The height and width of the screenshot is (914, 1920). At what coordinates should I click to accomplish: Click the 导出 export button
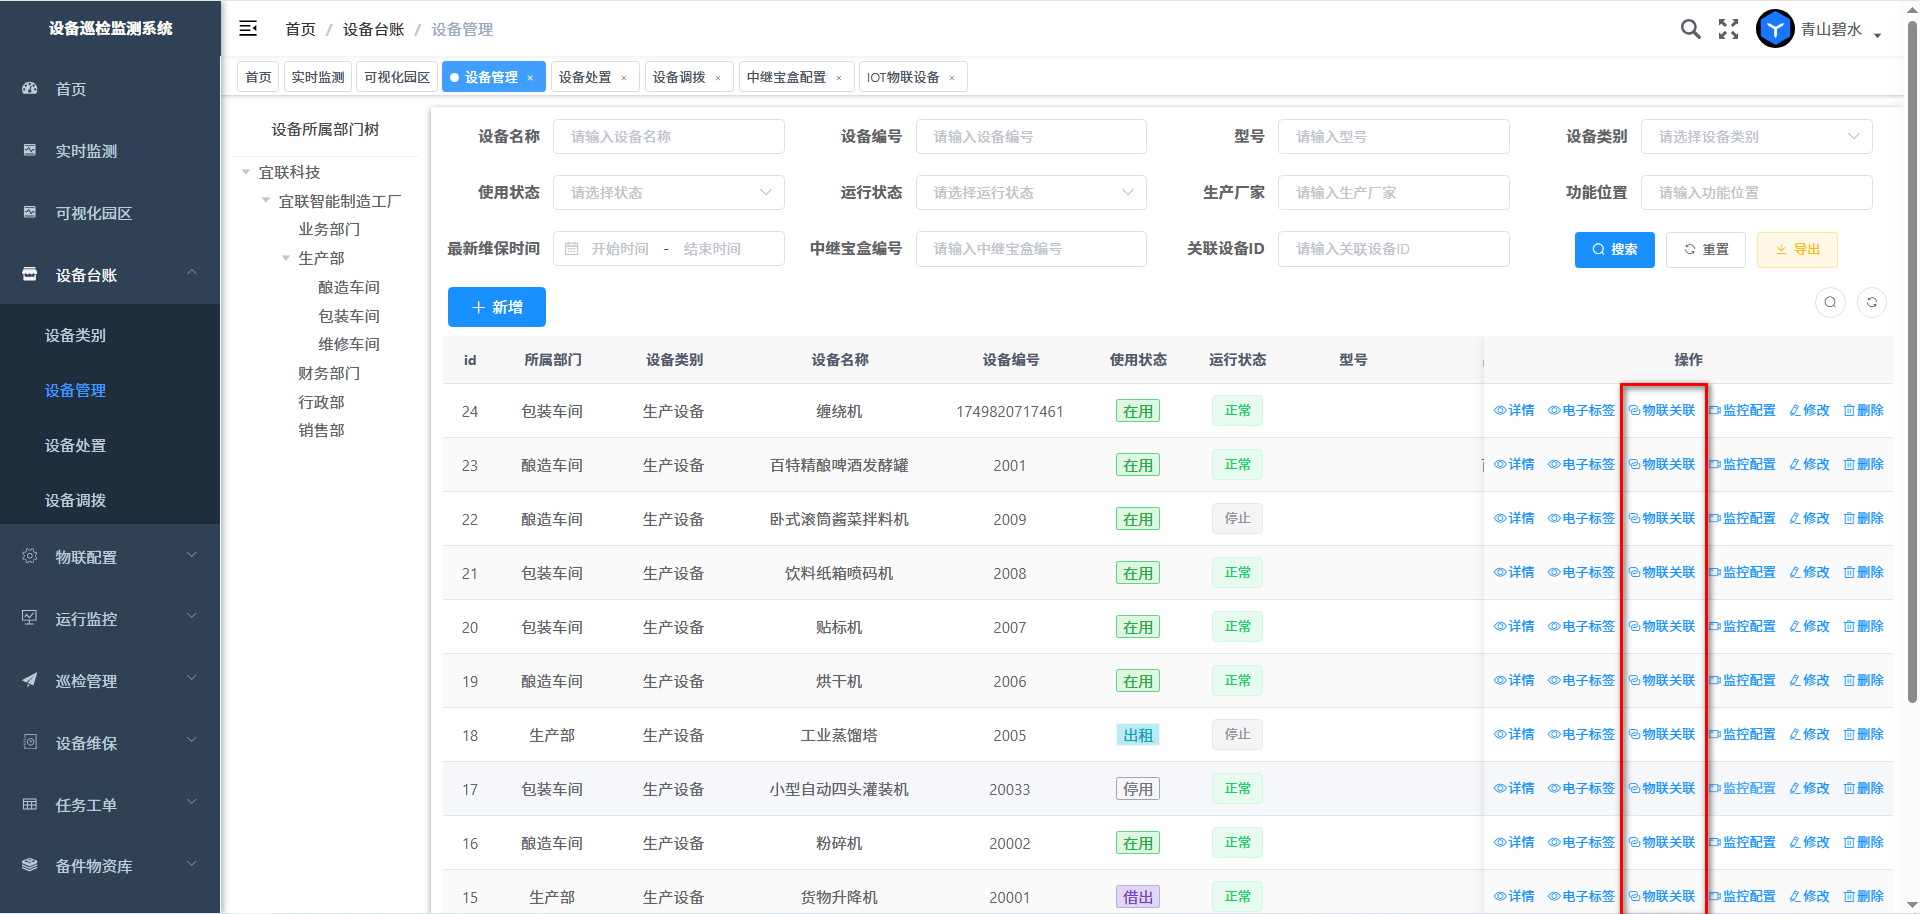pyautogui.click(x=1797, y=250)
